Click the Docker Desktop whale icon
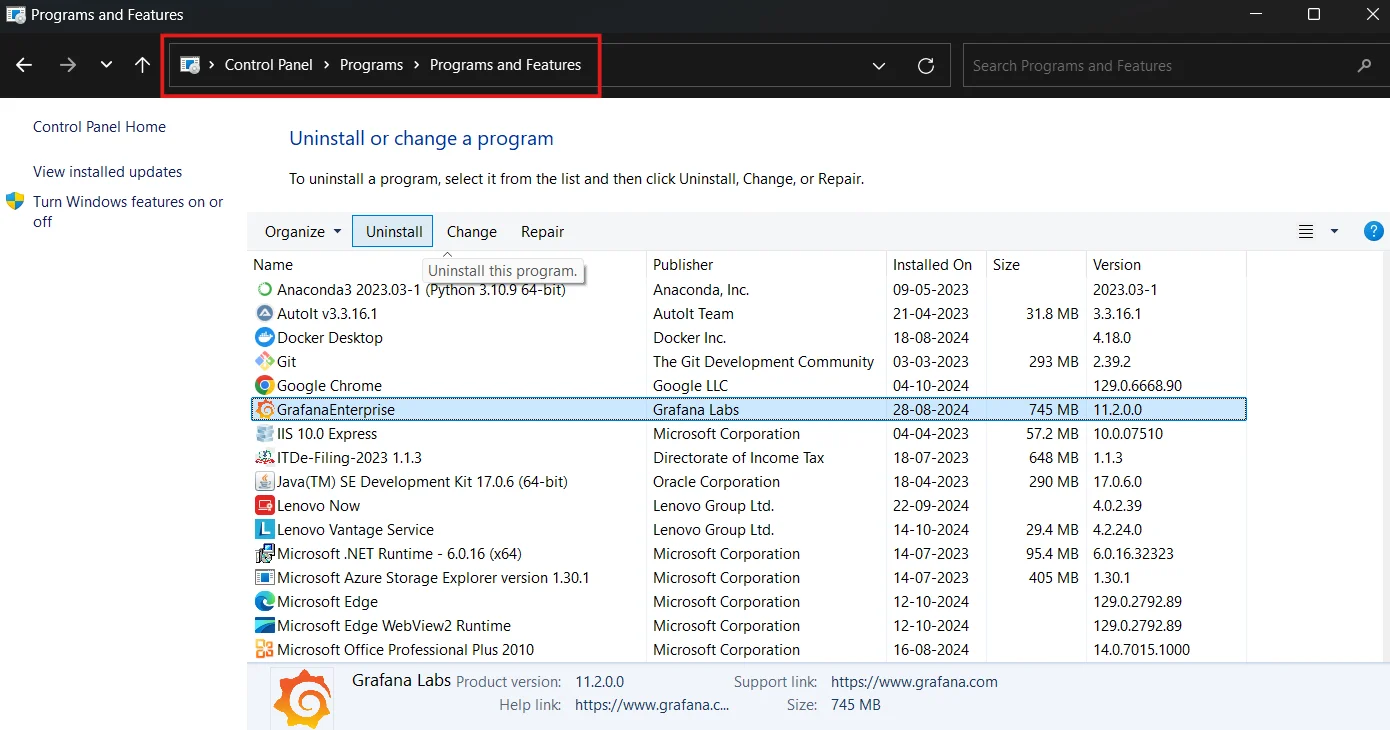This screenshot has height=730, width=1390. pyautogui.click(x=265, y=338)
